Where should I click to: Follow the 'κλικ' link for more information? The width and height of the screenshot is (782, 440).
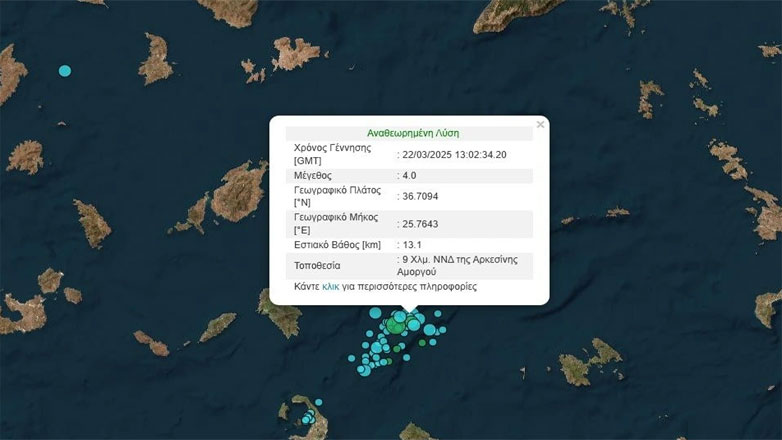333,286
